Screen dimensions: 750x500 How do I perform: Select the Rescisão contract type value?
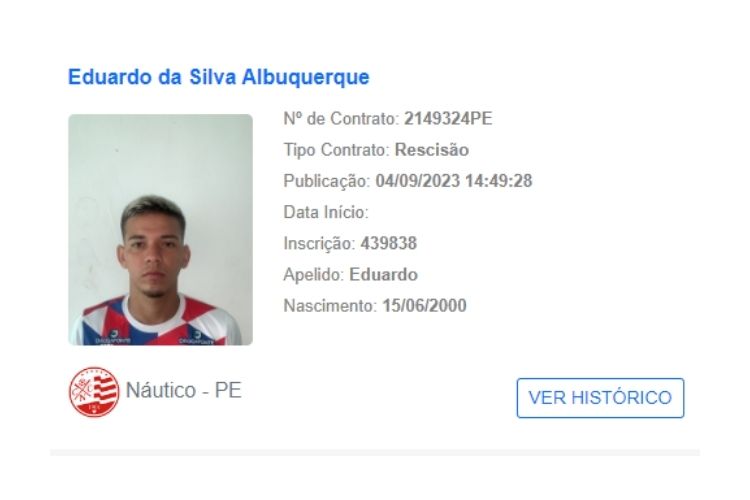point(431,150)
